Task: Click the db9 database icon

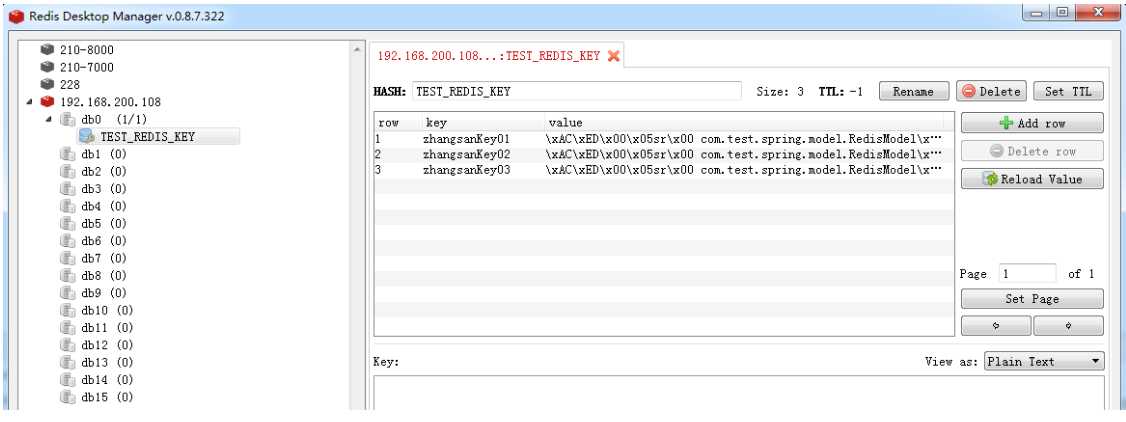Action: [68, 293]
